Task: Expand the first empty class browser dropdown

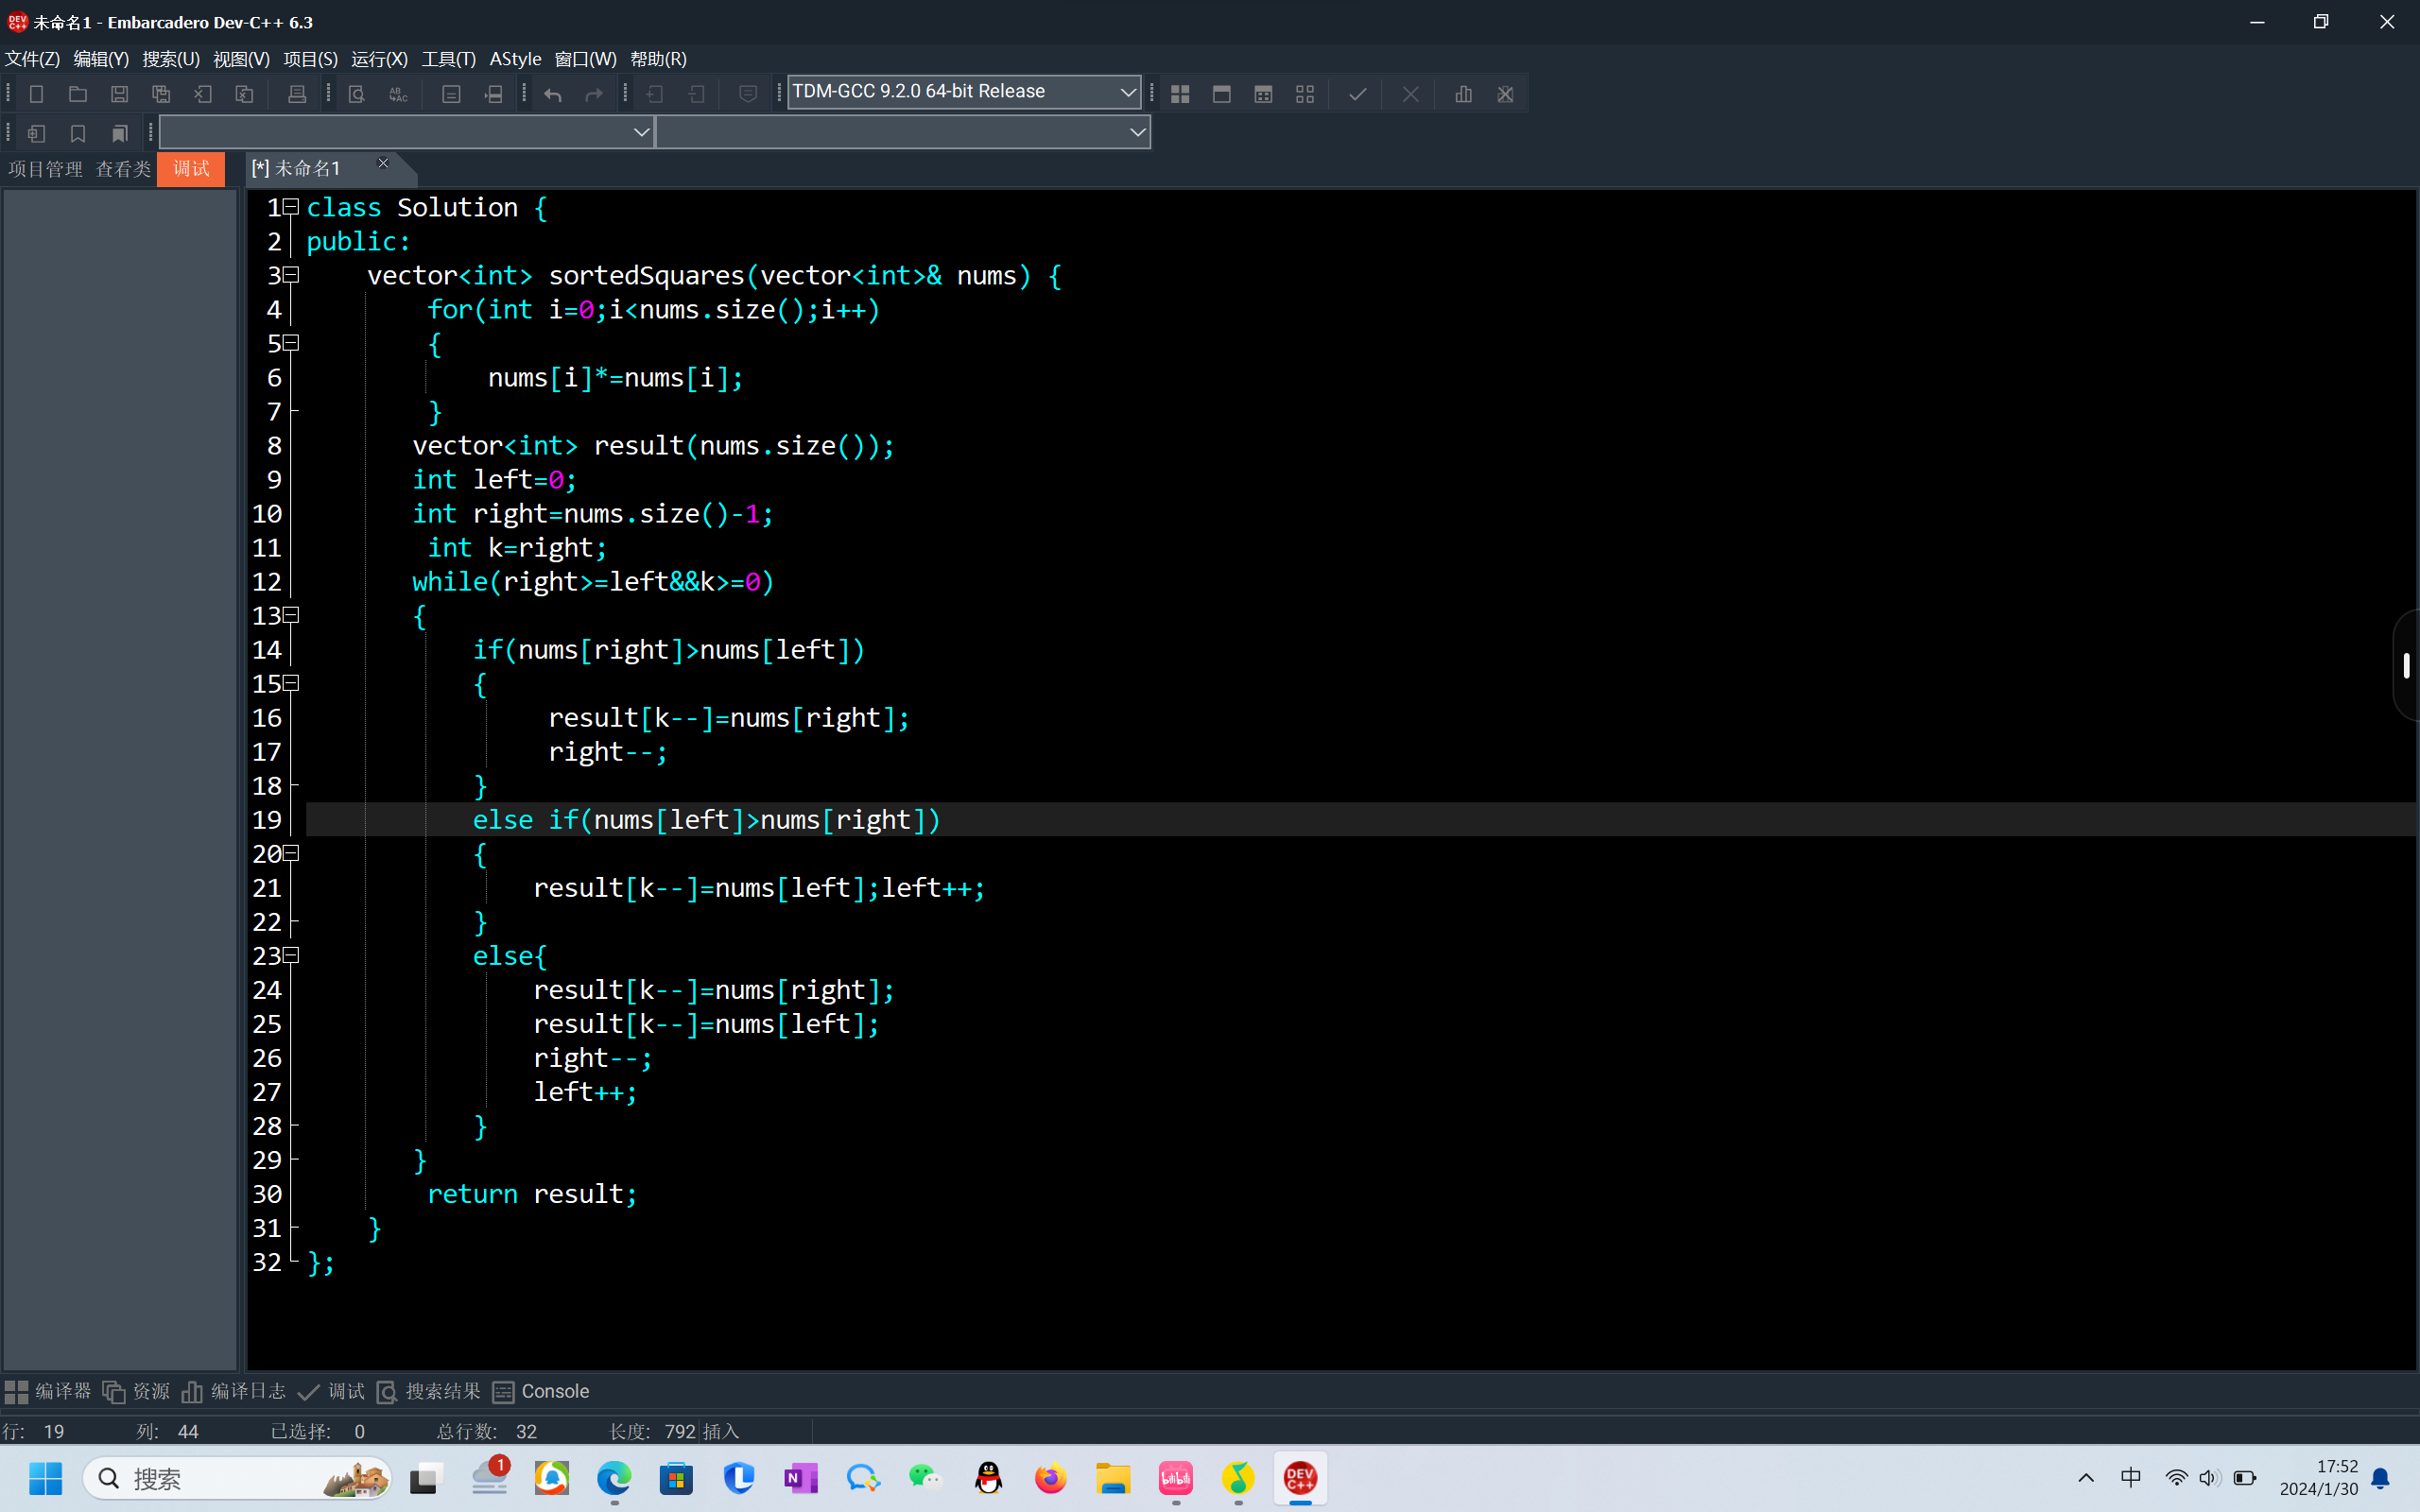Action: (x=641, y=132)
